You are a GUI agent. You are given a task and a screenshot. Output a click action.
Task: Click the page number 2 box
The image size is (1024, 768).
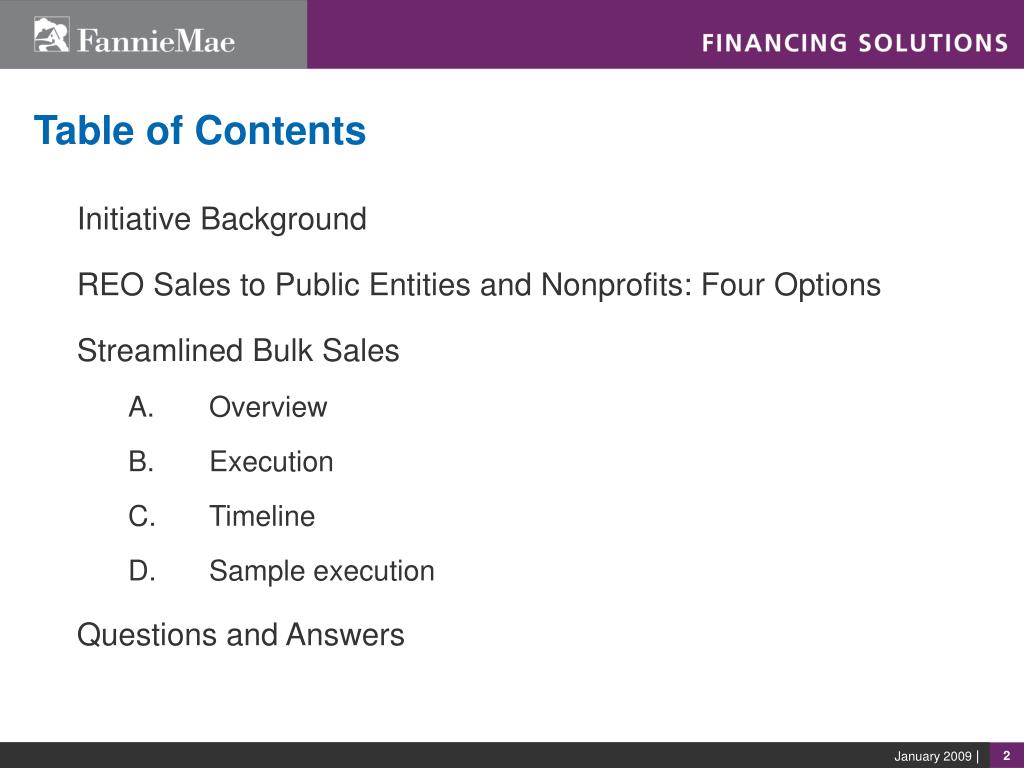click(x=1007, y=755)
